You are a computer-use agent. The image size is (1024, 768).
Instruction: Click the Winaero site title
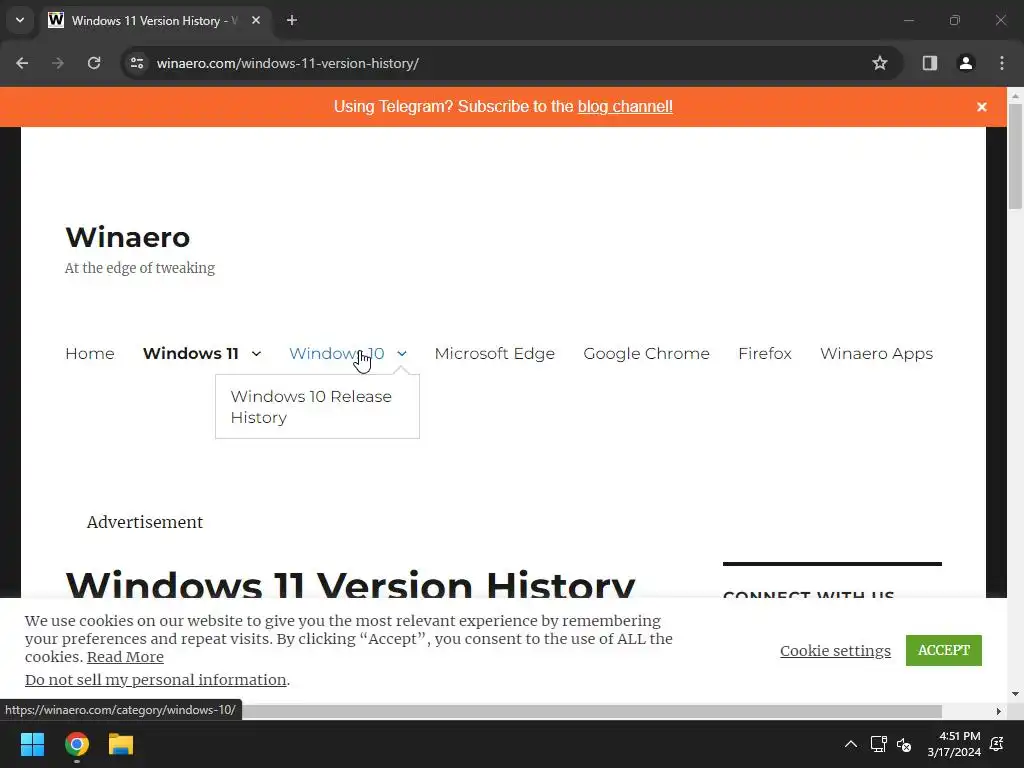point(128,237)
